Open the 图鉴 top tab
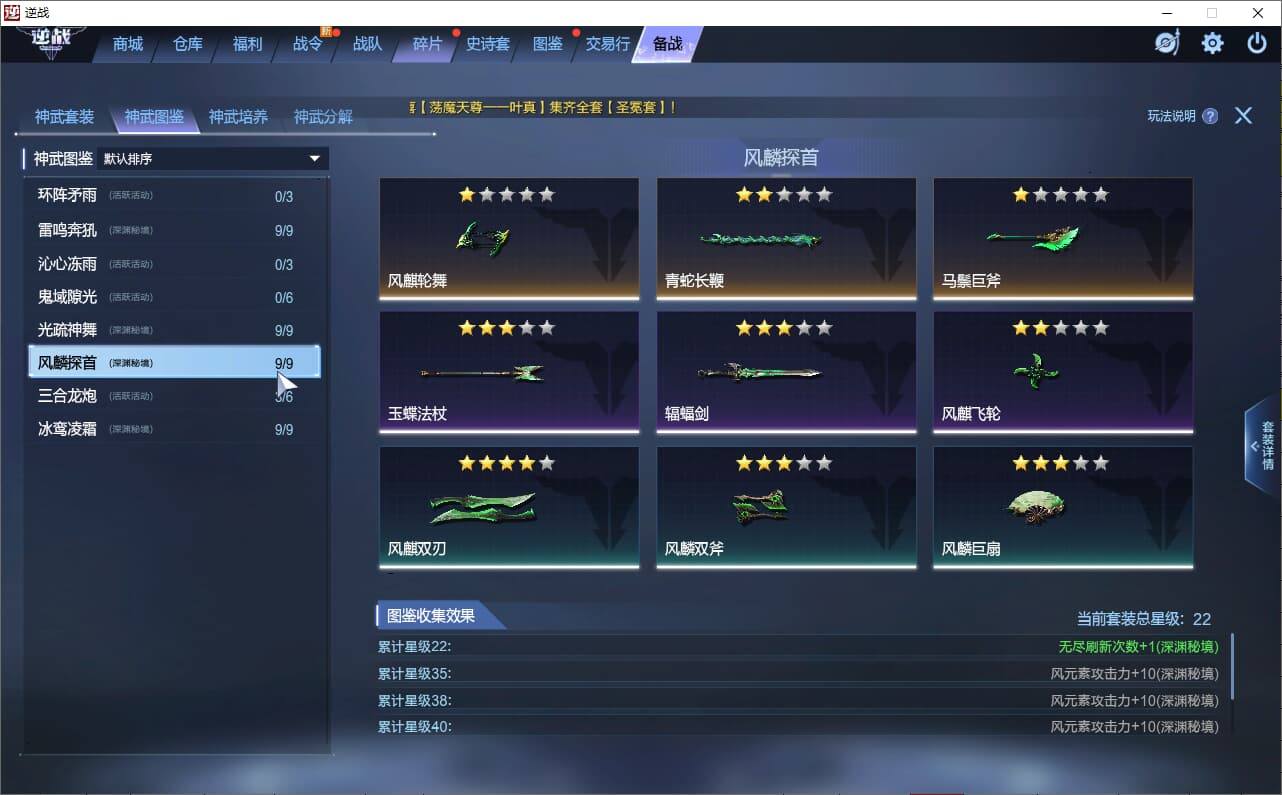Image resolution: width=1282 pixels, height=795 pixels. point(548,44)
